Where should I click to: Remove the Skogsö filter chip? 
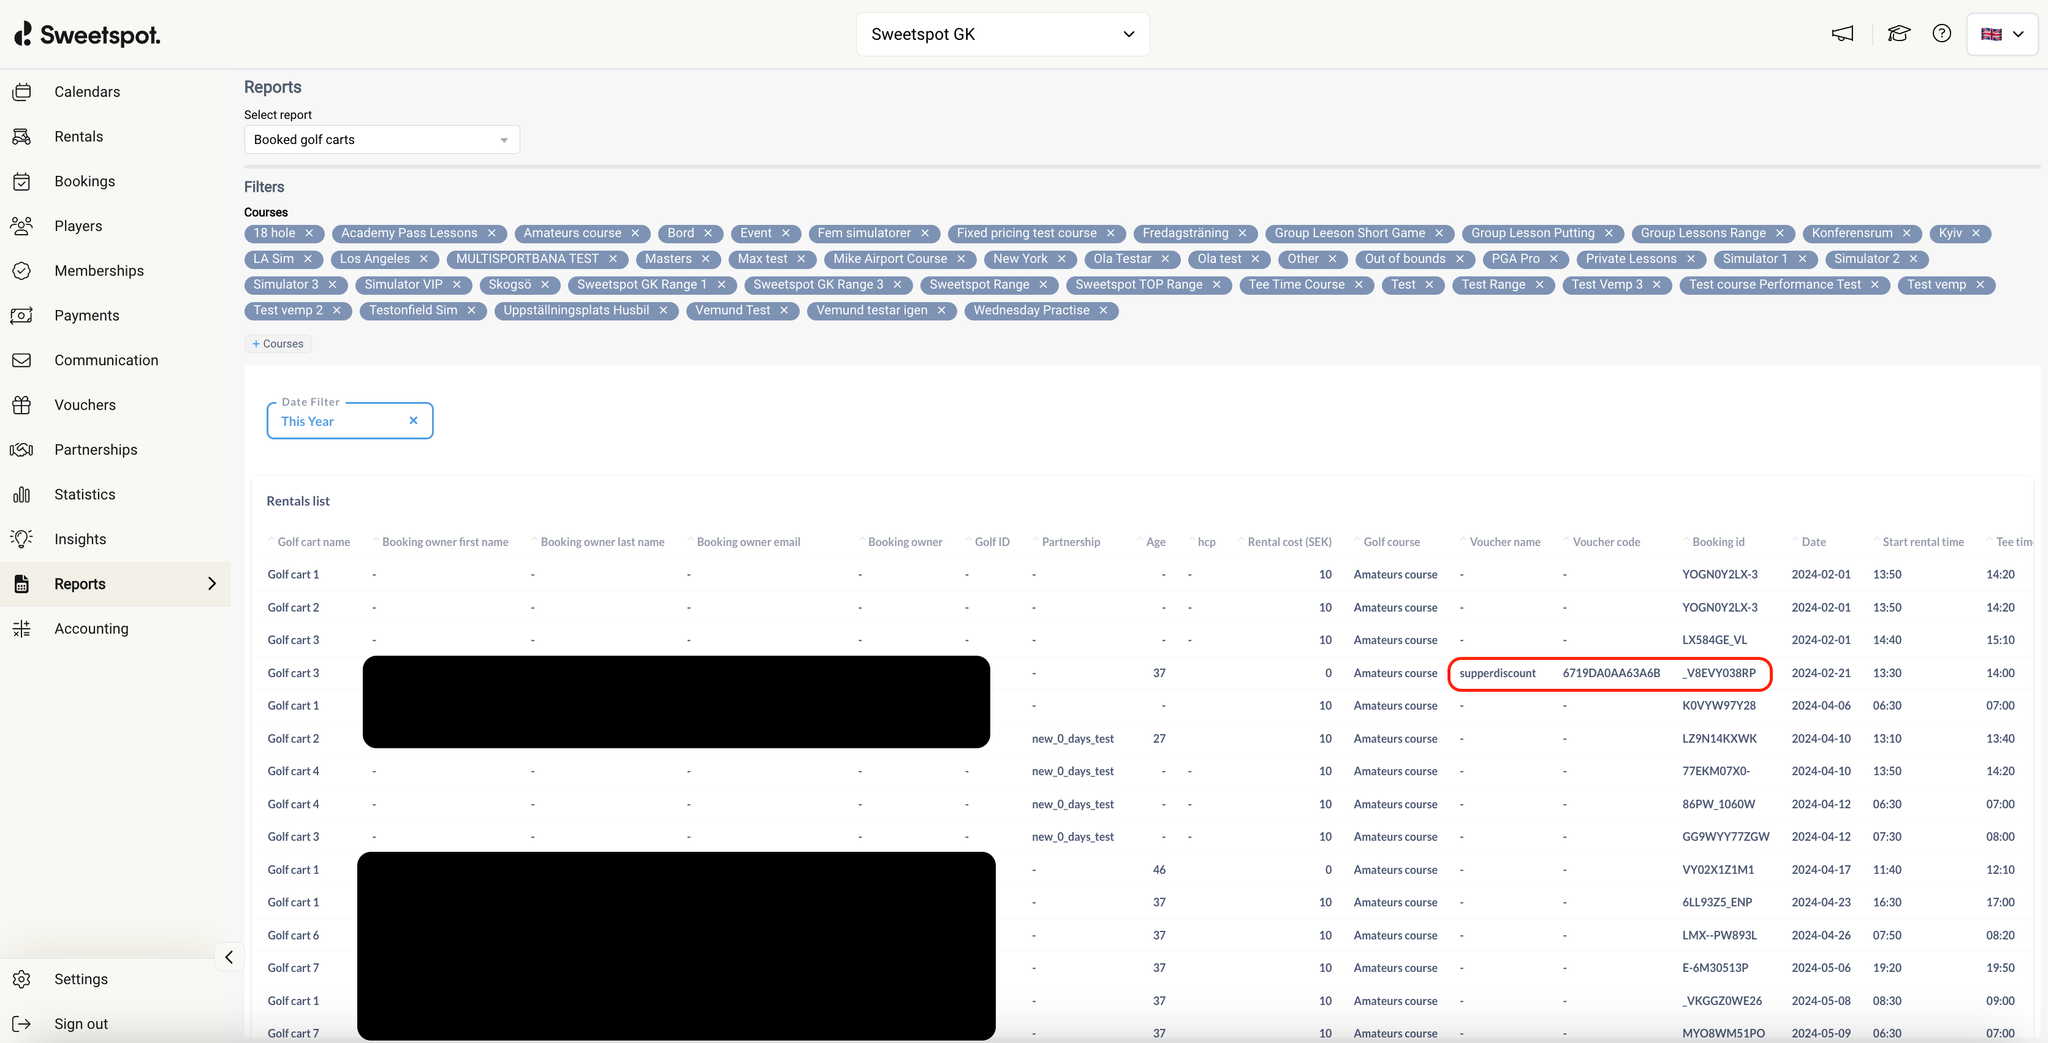click(545, 285)
